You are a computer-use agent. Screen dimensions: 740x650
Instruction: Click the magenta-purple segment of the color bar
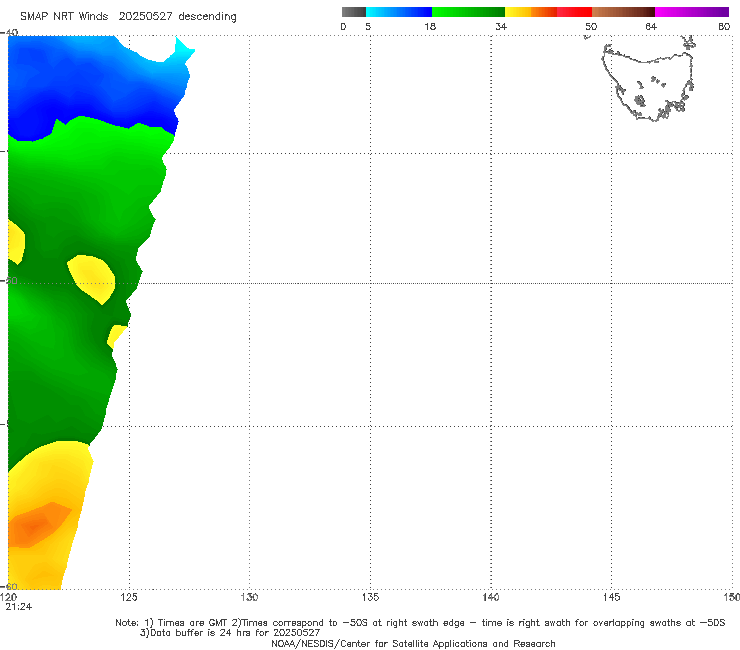(692, 12)
